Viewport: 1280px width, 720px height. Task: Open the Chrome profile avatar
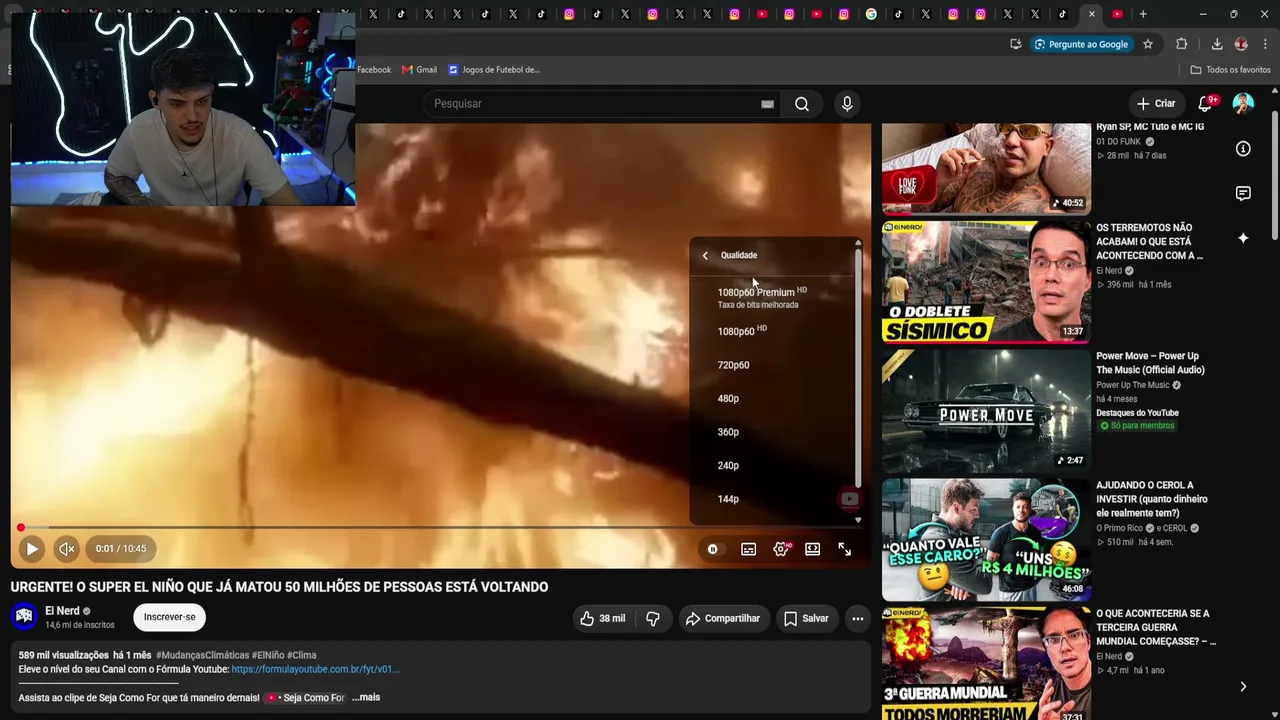(1241, 44)
